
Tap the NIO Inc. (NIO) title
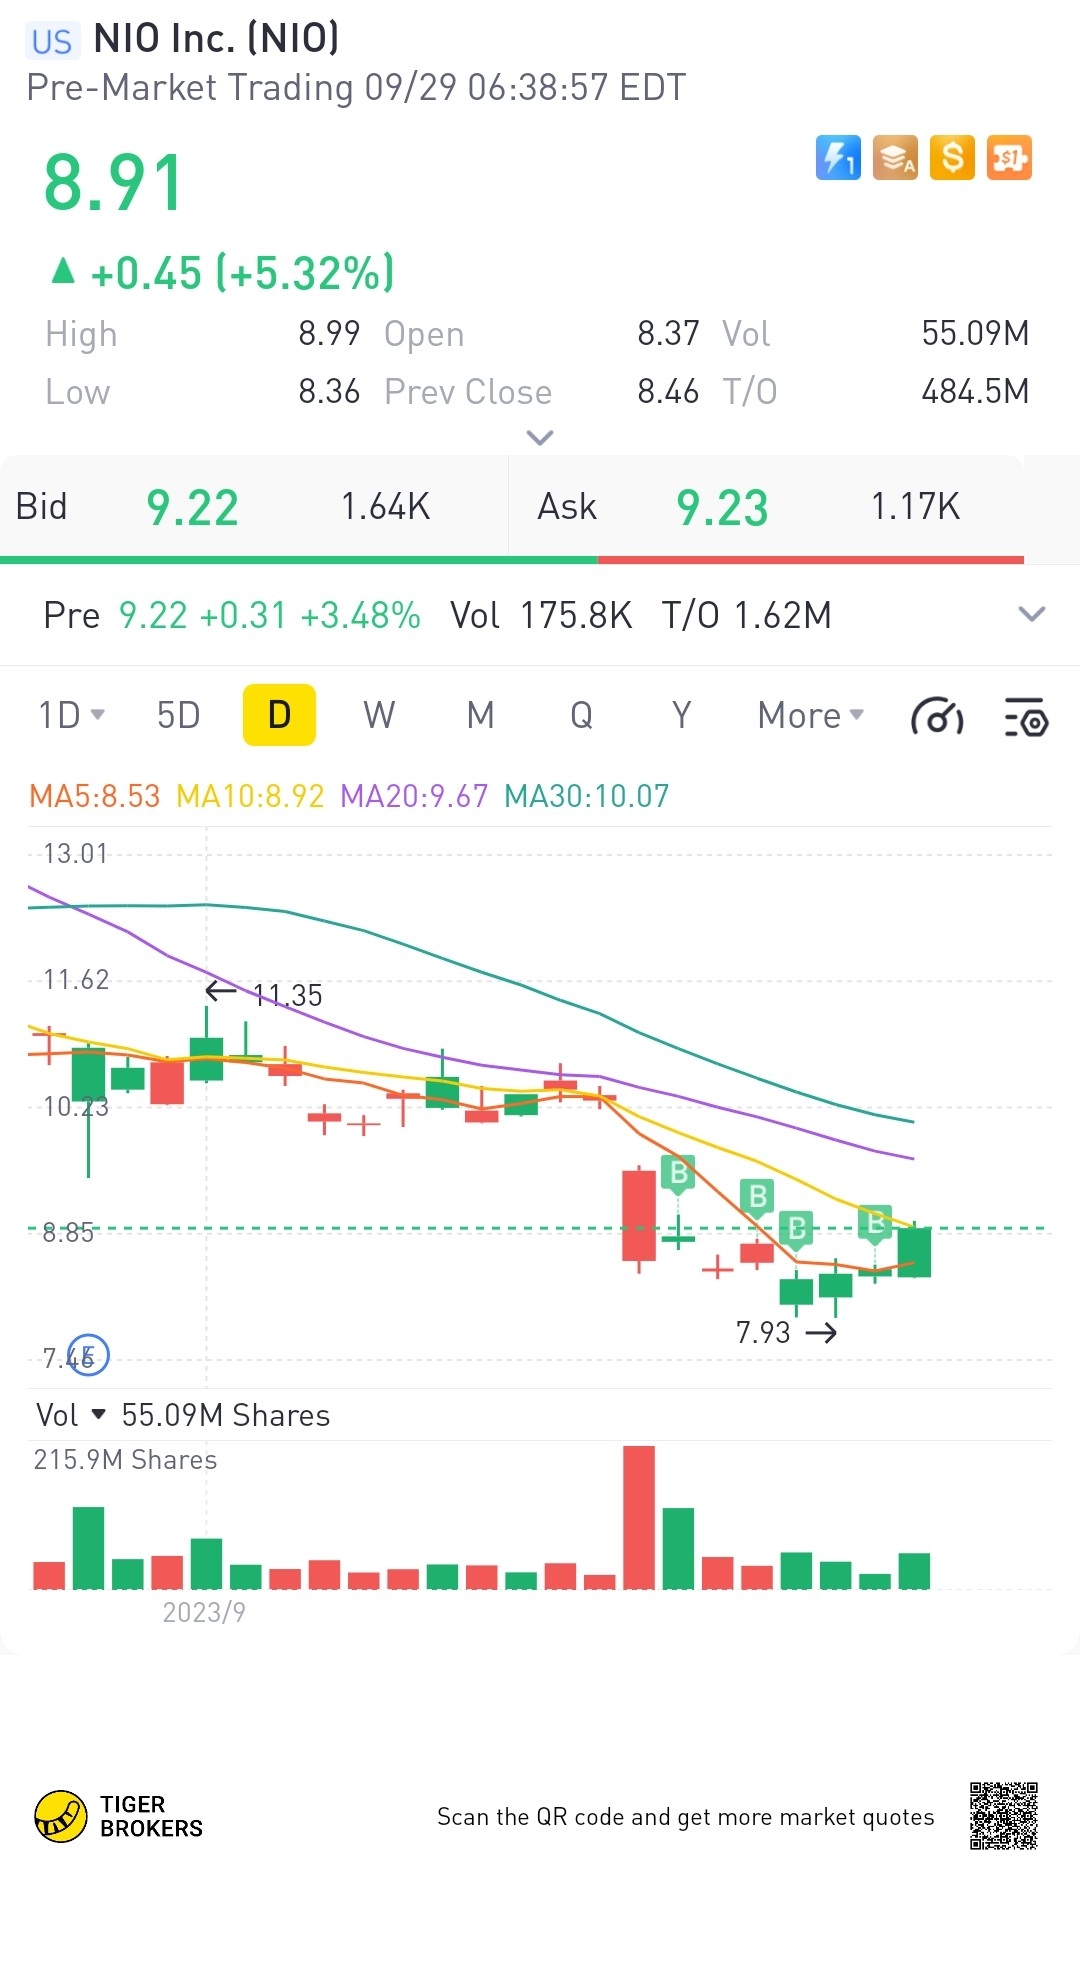[216, 39]
